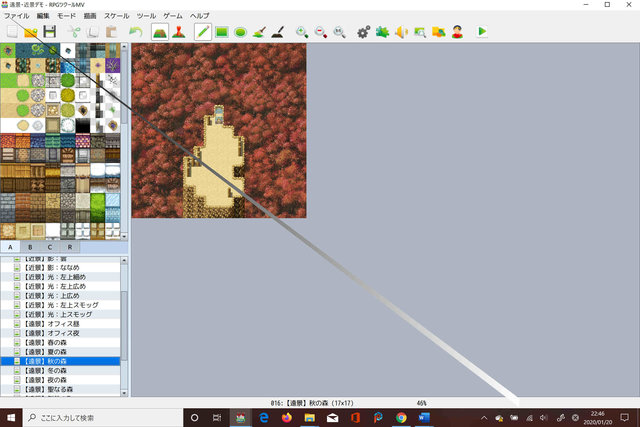
Task: Pick the solid black tile in palette
Action: [83, 125]
